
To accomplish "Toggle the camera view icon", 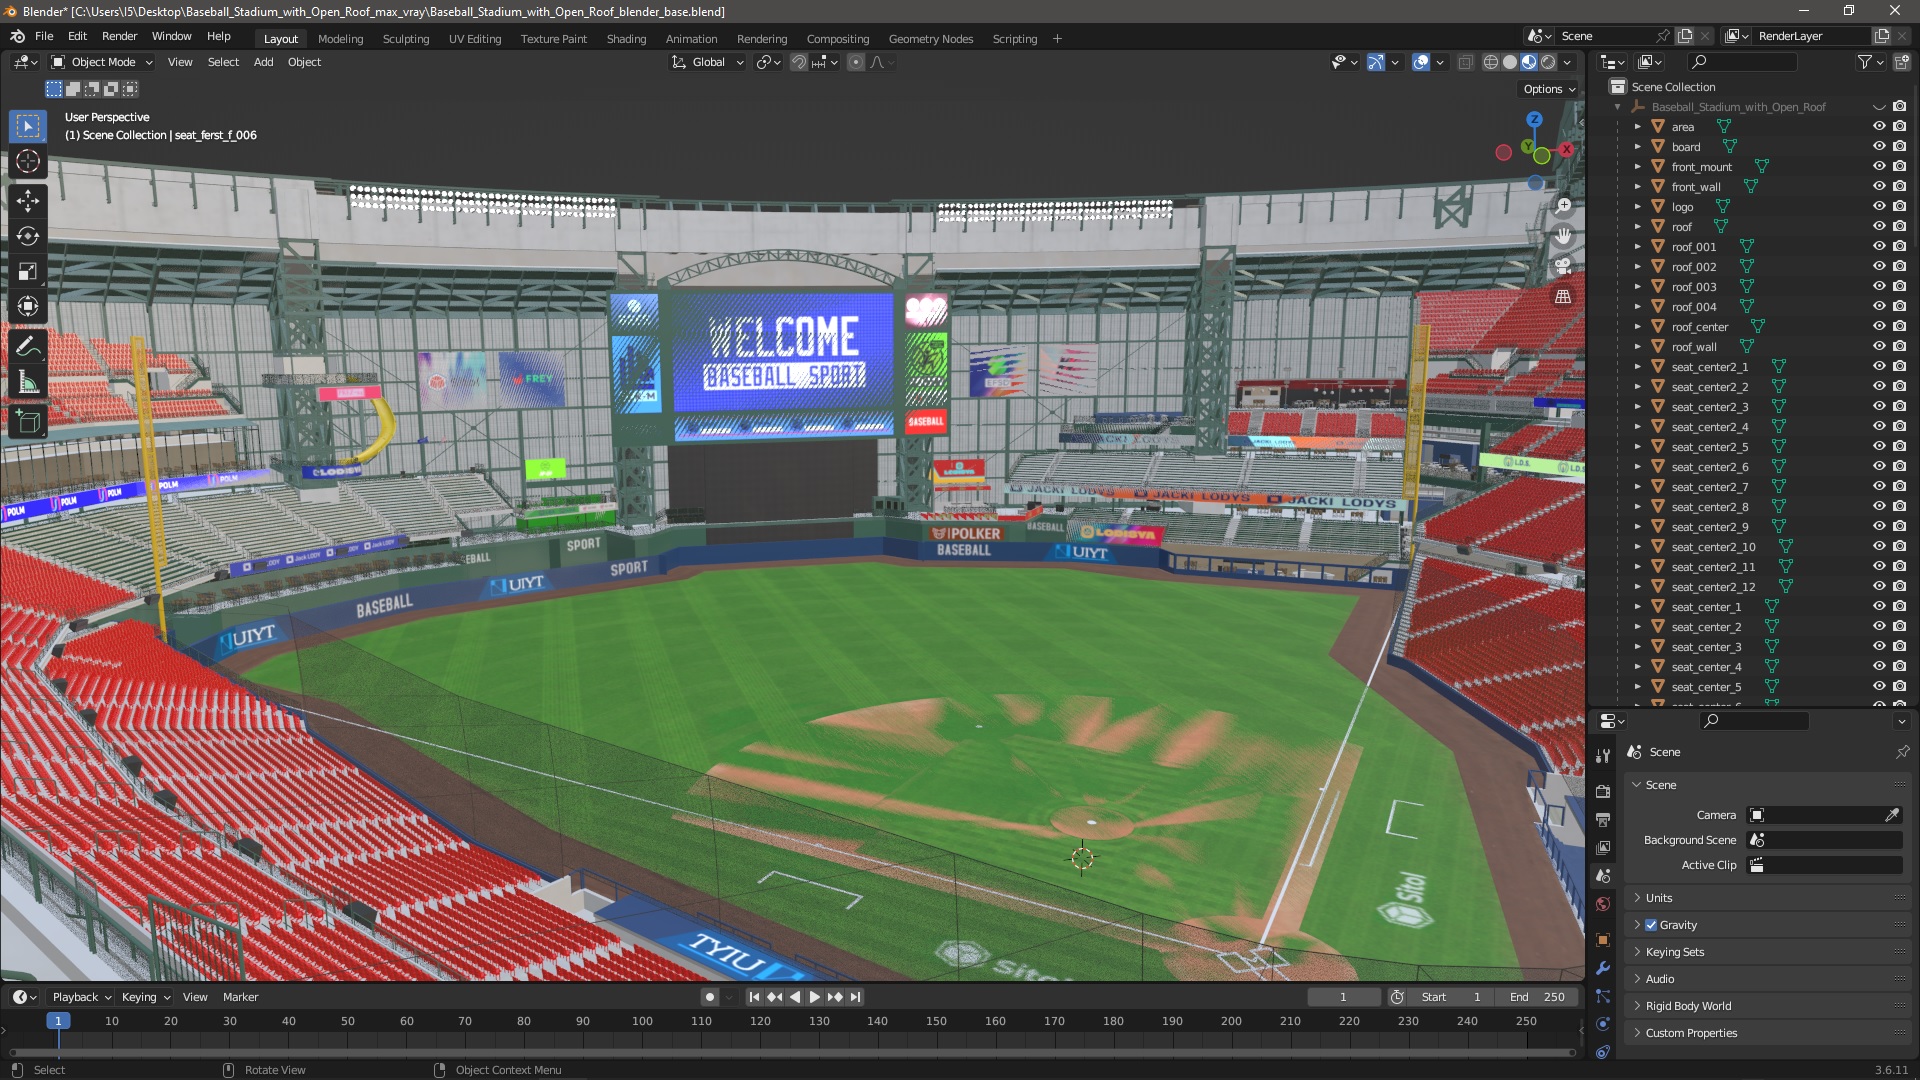I will [1563, 266].
